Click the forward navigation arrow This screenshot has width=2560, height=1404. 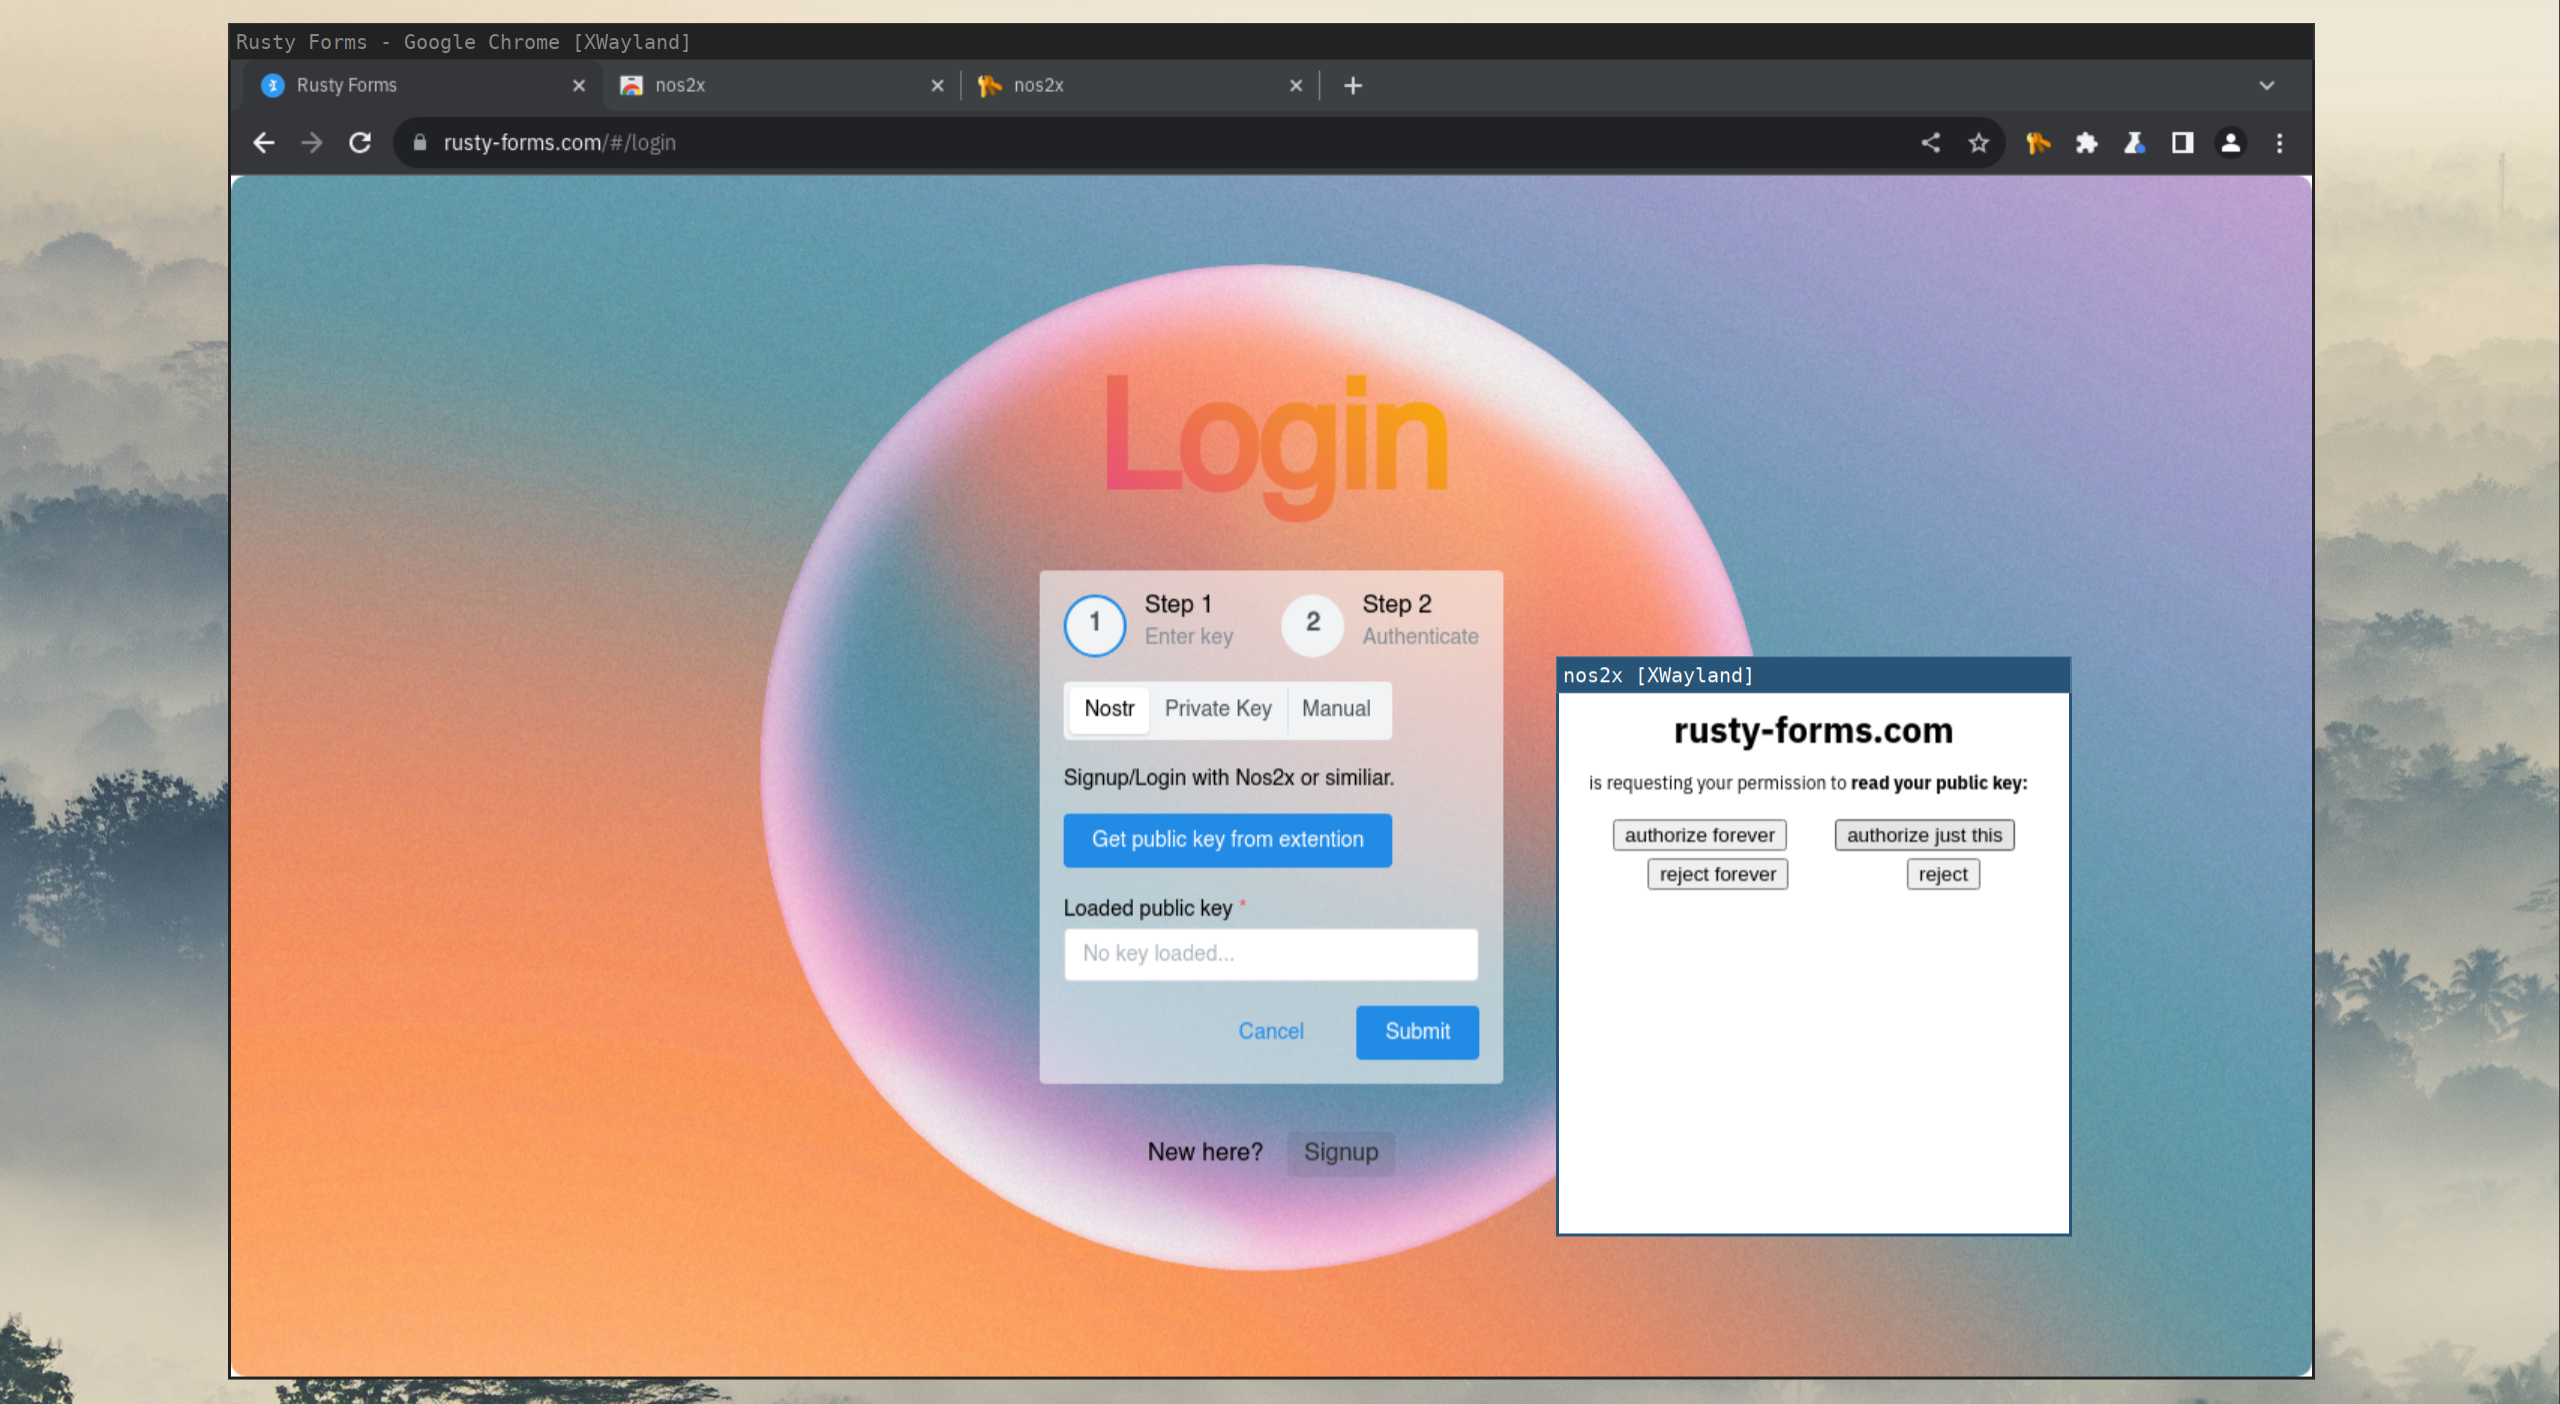point(312,143)
